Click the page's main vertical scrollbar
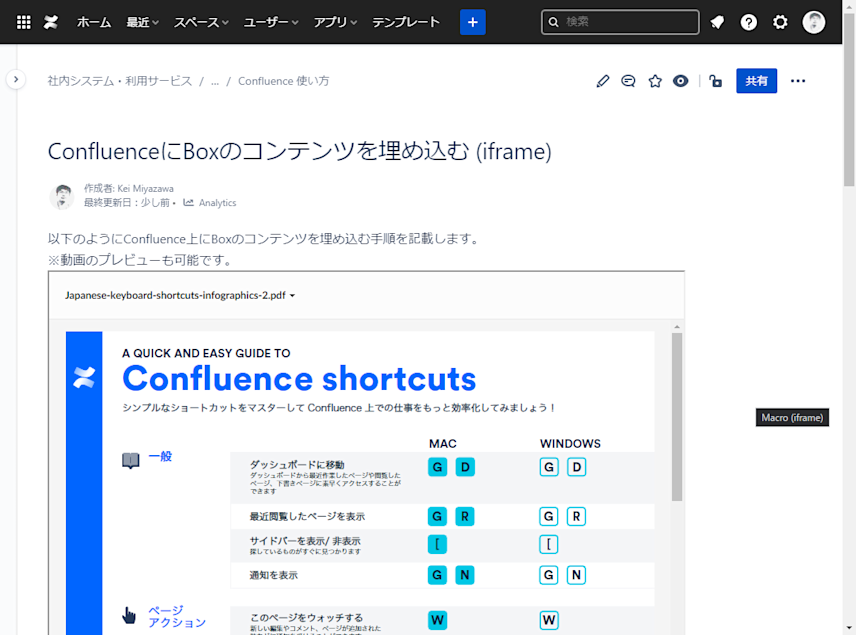This screenshot has height=635, width=856. coord(849,101)
